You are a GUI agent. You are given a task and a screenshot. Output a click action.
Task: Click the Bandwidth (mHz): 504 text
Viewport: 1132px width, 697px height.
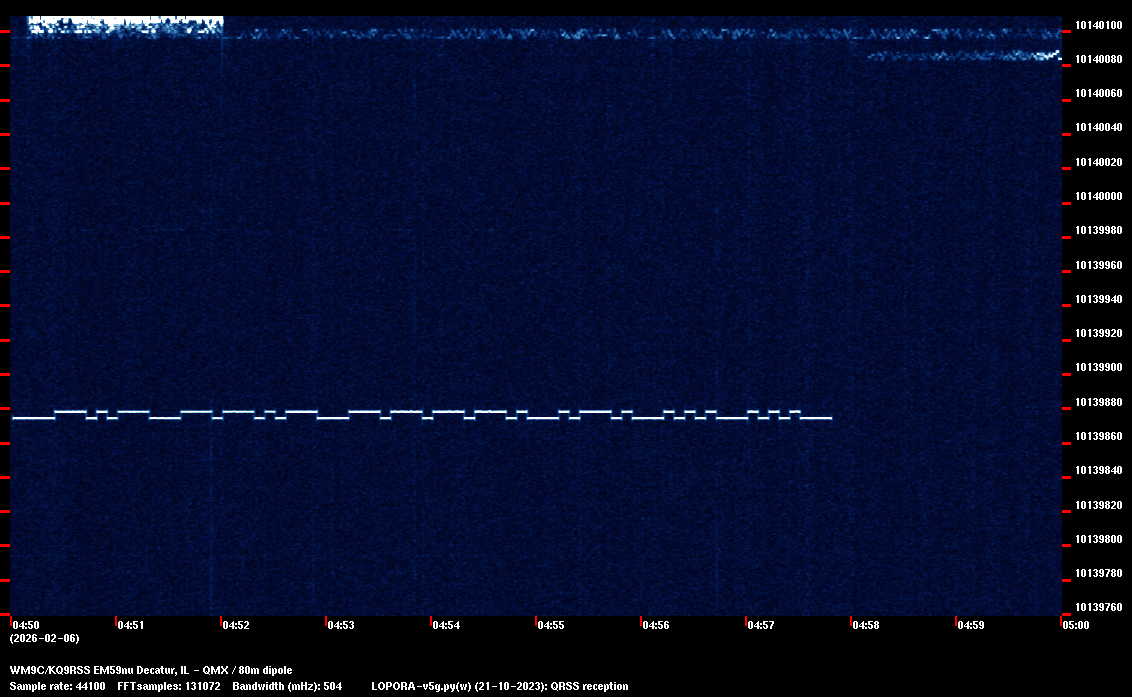click(287, 687)
